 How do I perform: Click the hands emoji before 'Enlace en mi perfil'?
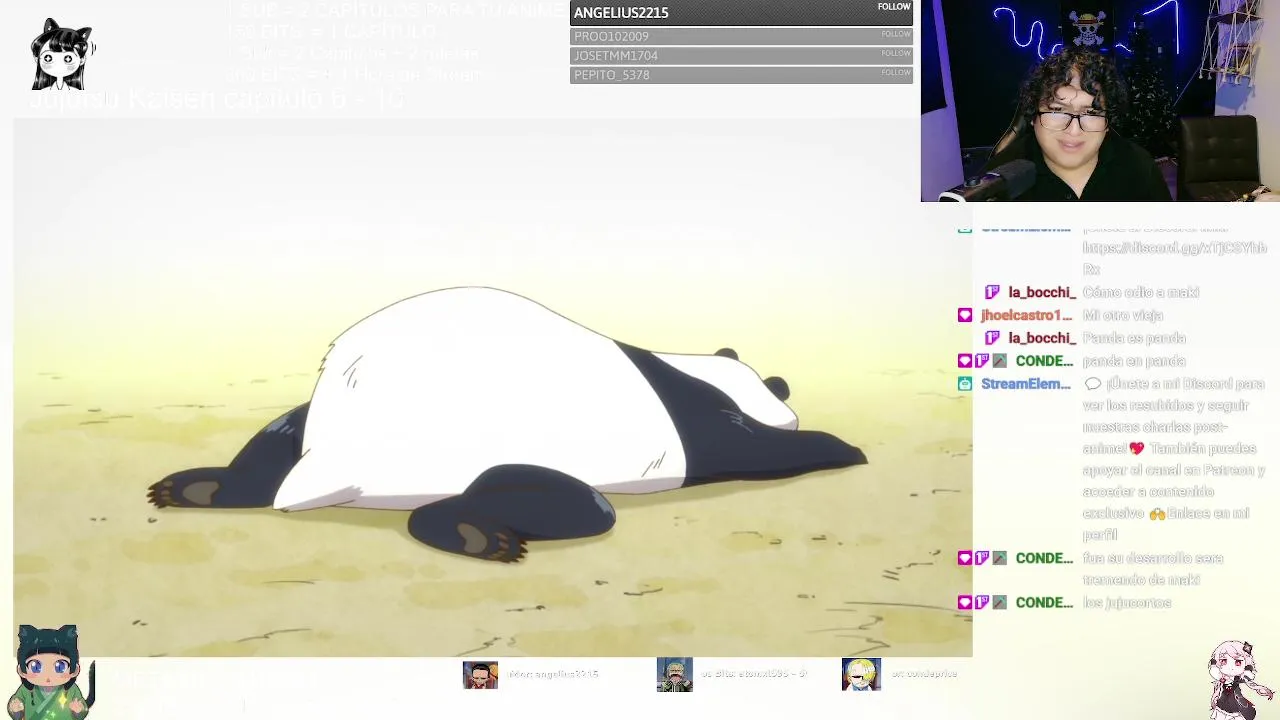(1157, 514)
